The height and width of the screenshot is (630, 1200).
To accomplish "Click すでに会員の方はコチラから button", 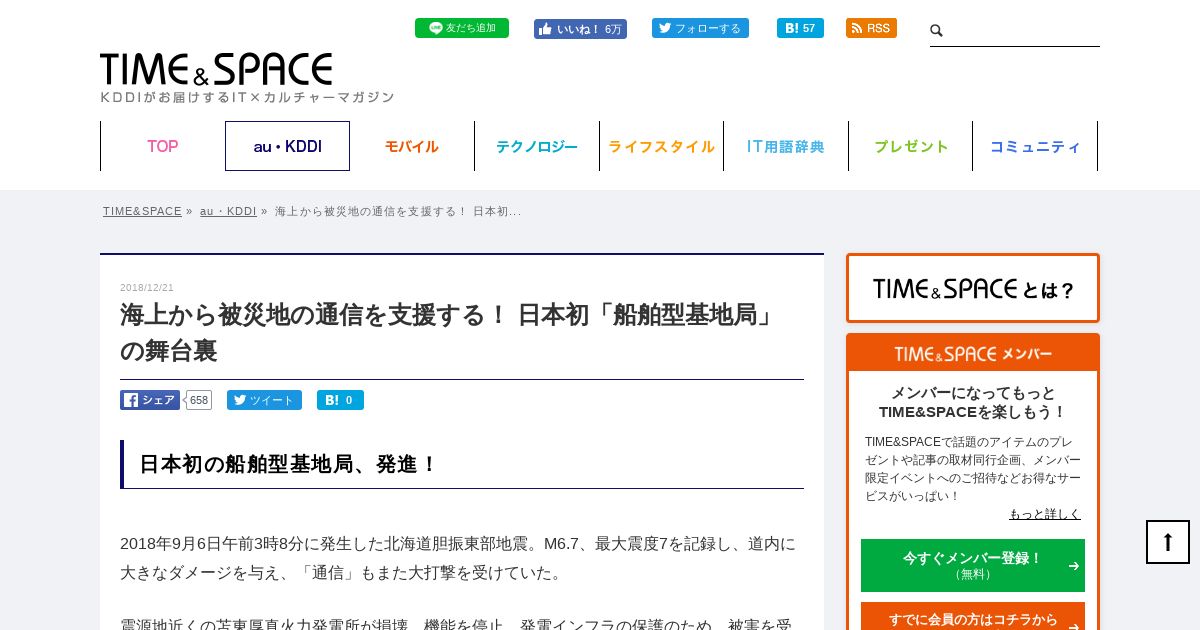I will (x=973, y=618).
